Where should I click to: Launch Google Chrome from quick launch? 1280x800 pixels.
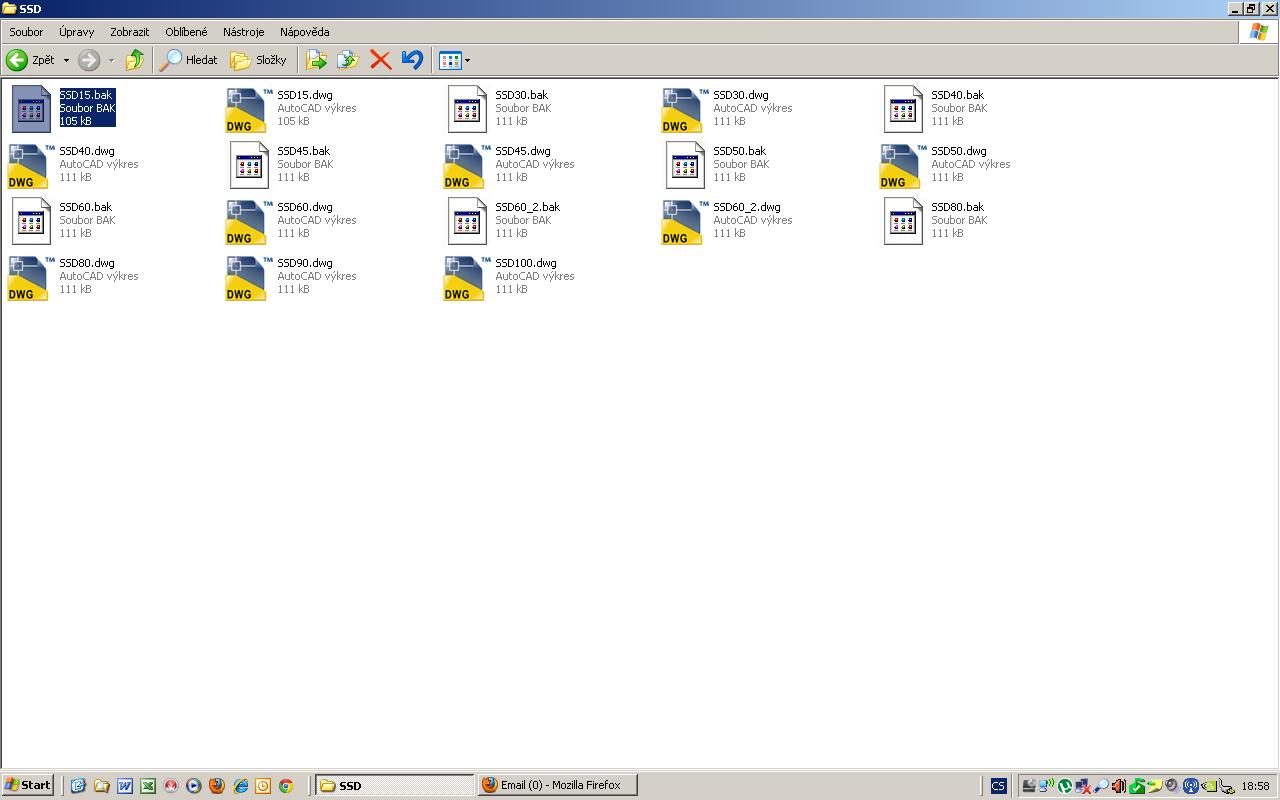pos(286,786)
